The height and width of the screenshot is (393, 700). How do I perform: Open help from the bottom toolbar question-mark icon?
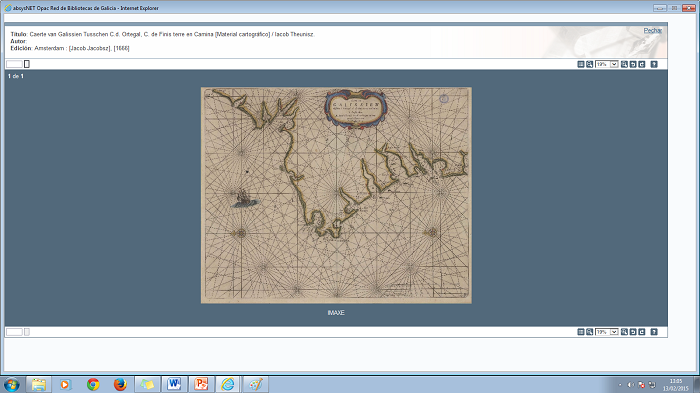[654, 332]
